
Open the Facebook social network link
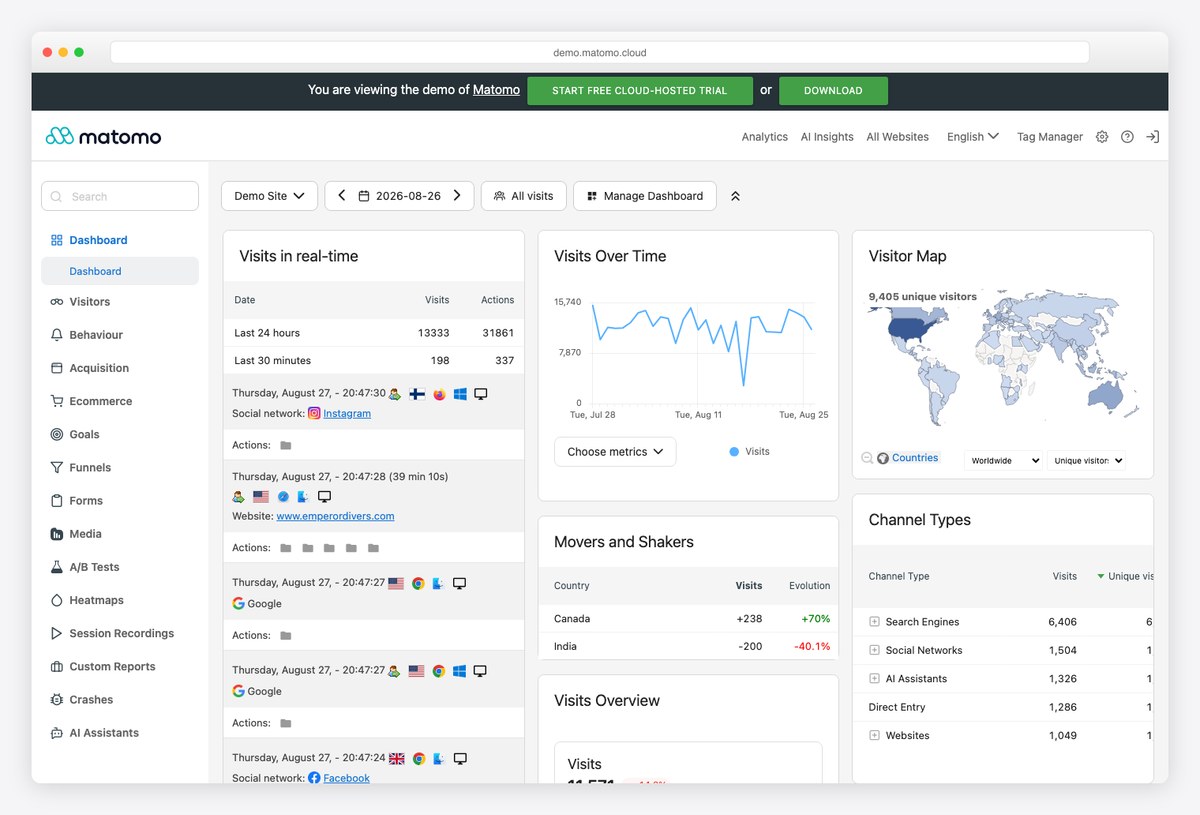click(346, 778)
